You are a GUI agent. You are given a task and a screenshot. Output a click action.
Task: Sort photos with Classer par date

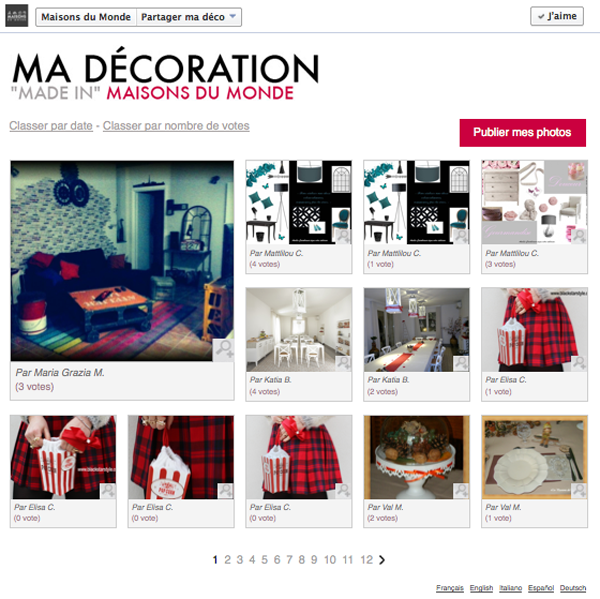click(51, 126)
